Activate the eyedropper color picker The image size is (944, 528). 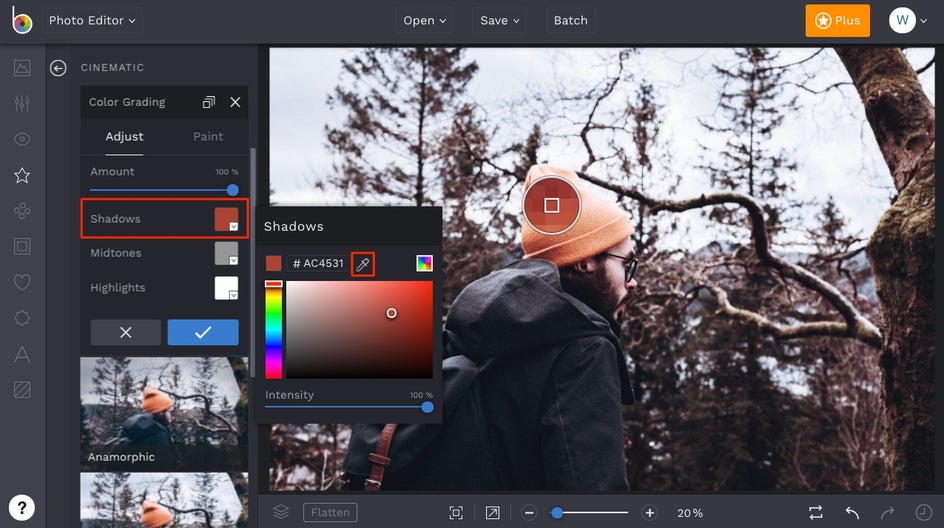363,264
